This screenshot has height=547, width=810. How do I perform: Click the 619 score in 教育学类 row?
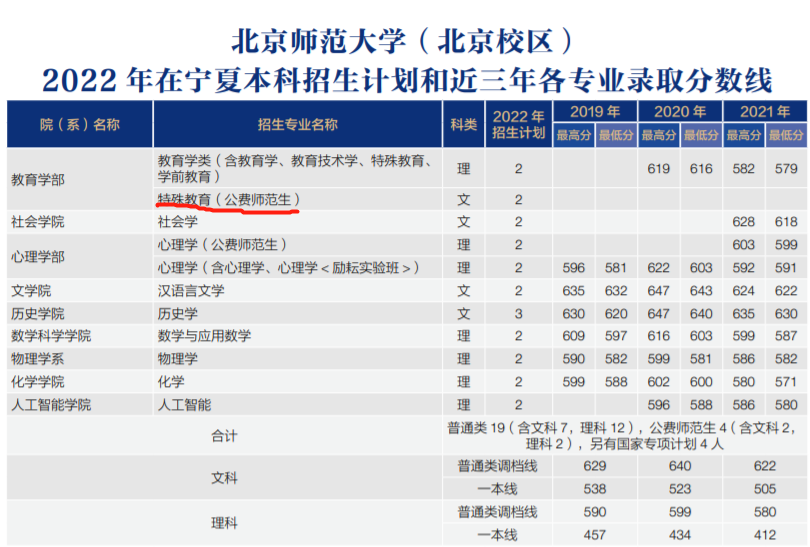pos(659,168)
